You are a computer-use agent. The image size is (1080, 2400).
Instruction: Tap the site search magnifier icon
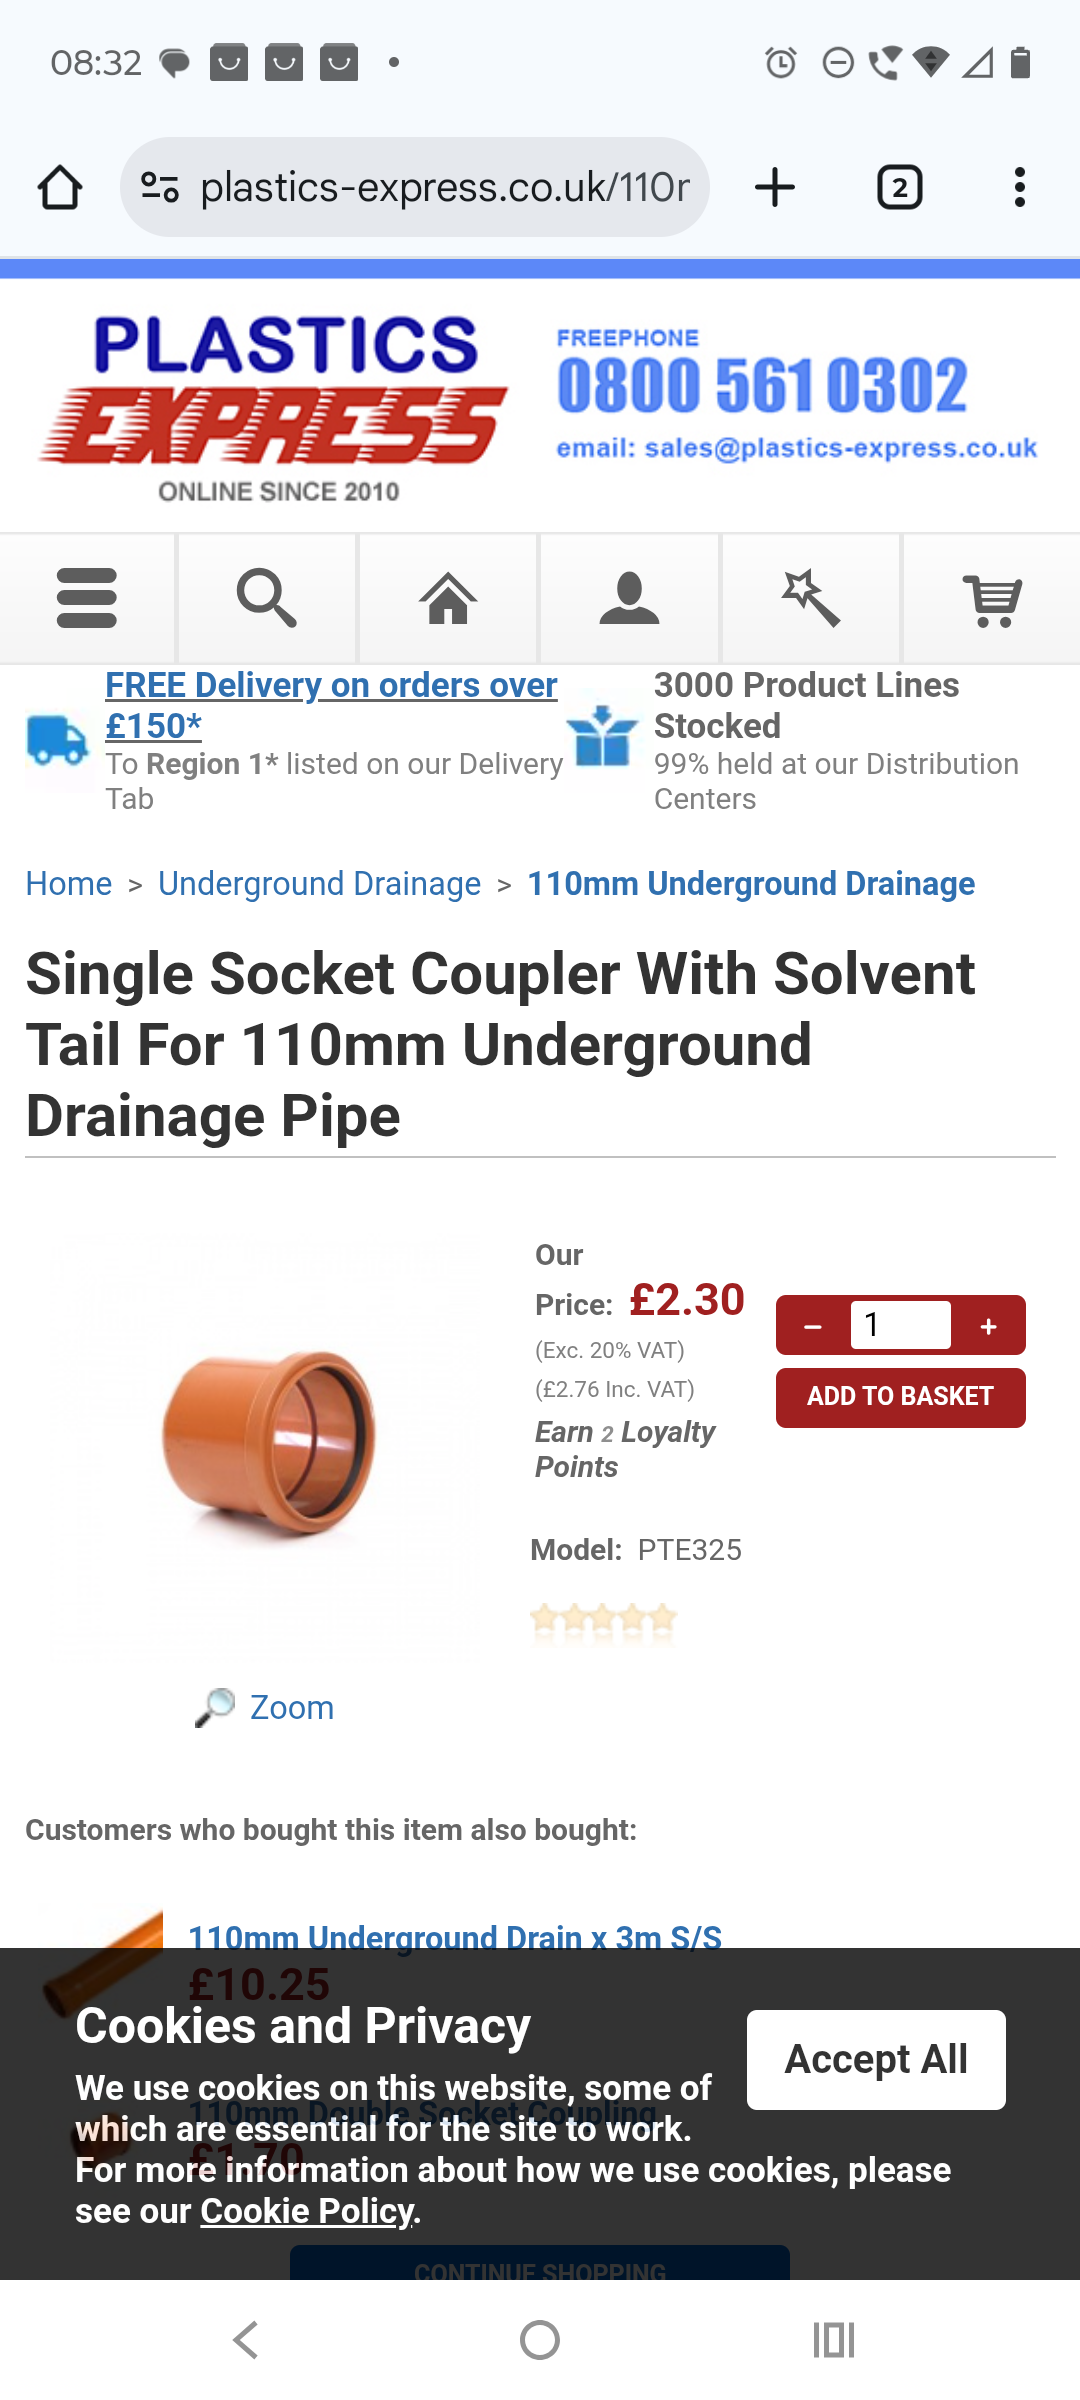click(267, 598)
